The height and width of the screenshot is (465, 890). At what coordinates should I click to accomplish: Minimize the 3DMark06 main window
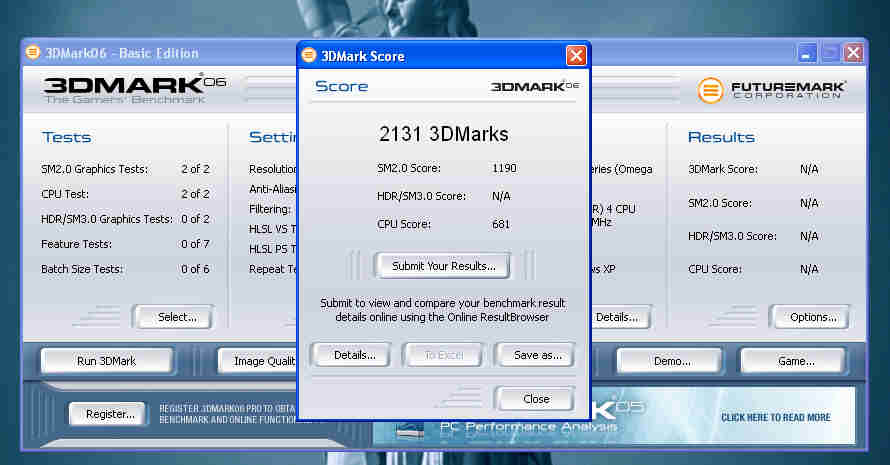coord(807,53)
